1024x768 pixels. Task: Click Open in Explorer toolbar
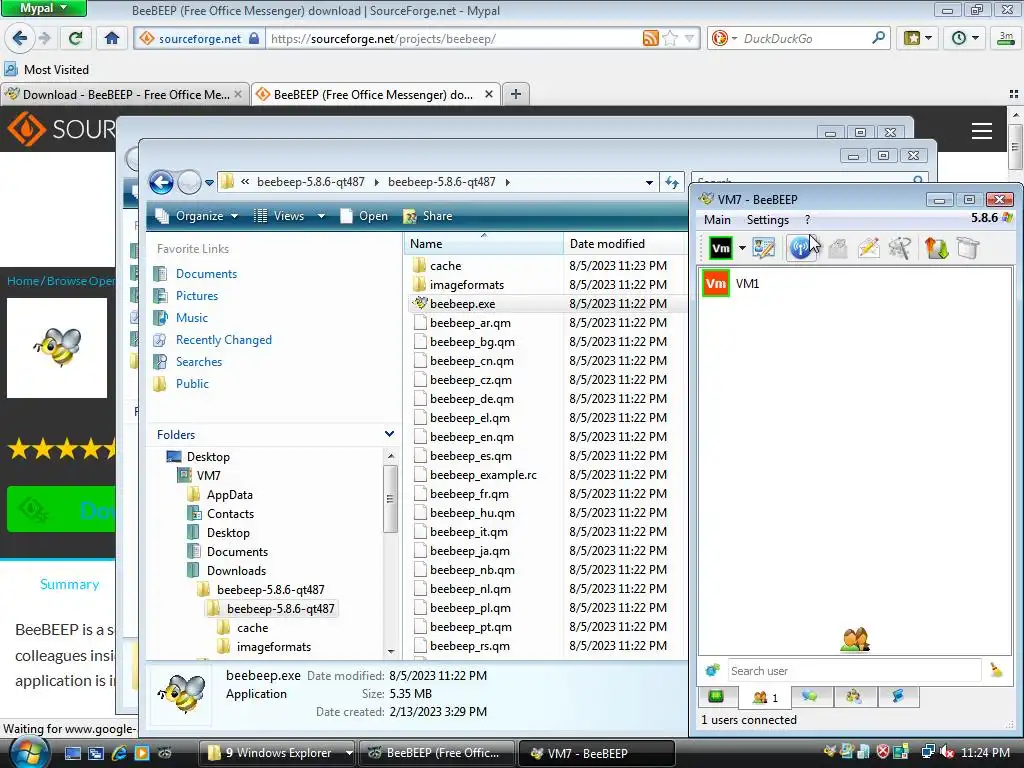point(364,216)
